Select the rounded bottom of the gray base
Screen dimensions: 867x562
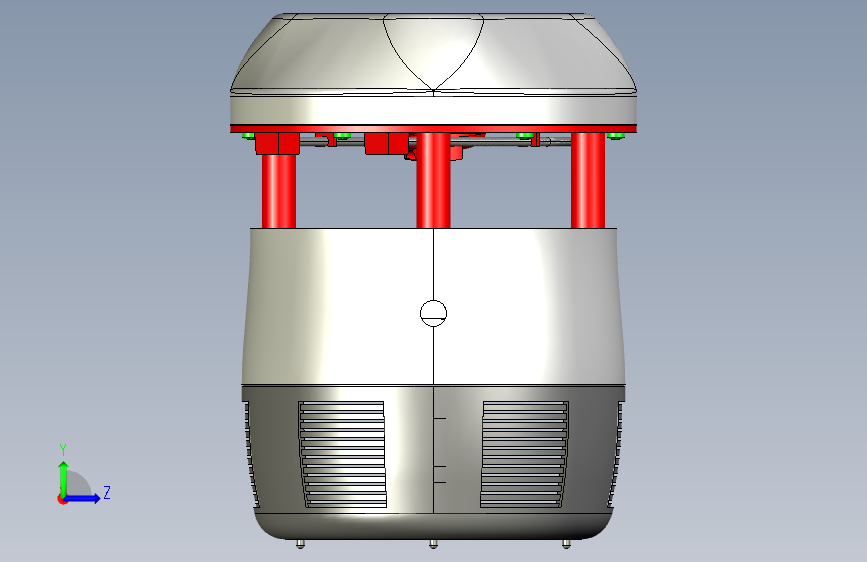[x=434, y=526]
